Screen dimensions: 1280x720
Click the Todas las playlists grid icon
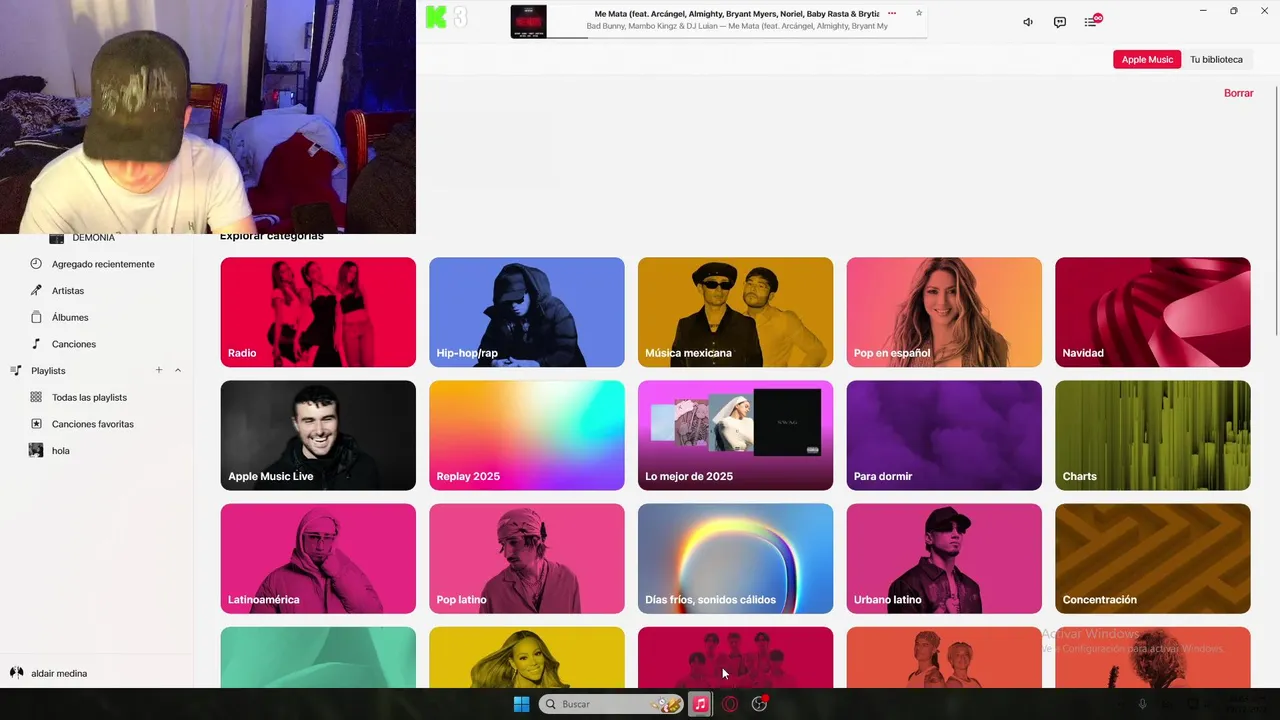click(36, 397)
